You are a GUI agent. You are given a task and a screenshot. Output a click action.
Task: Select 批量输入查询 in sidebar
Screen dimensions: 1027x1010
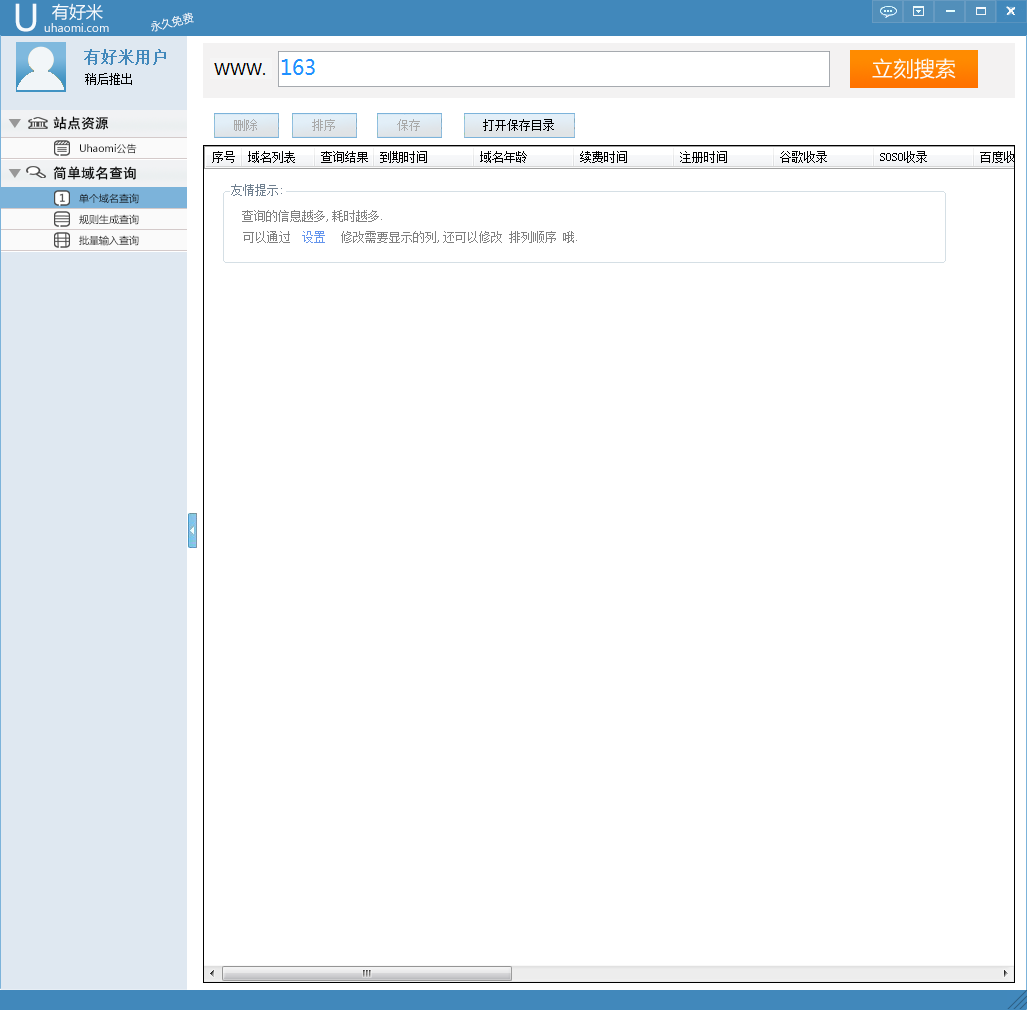tap(94, 240)
